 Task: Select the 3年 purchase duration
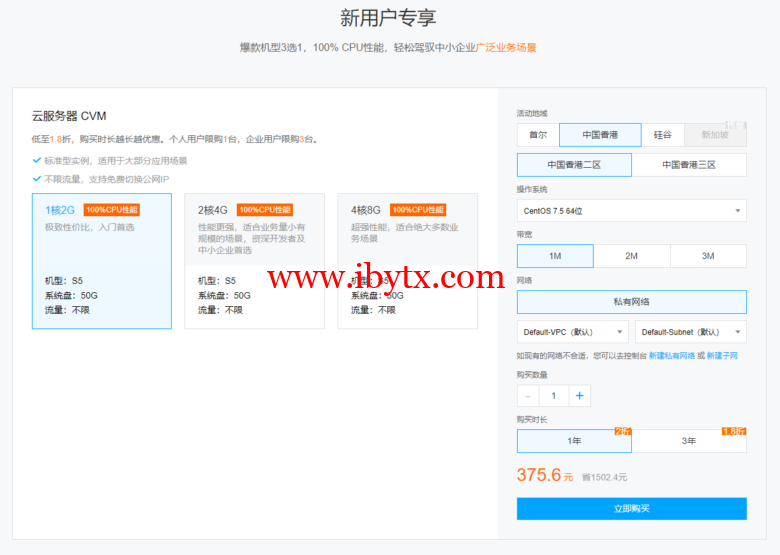pos(689,441)
